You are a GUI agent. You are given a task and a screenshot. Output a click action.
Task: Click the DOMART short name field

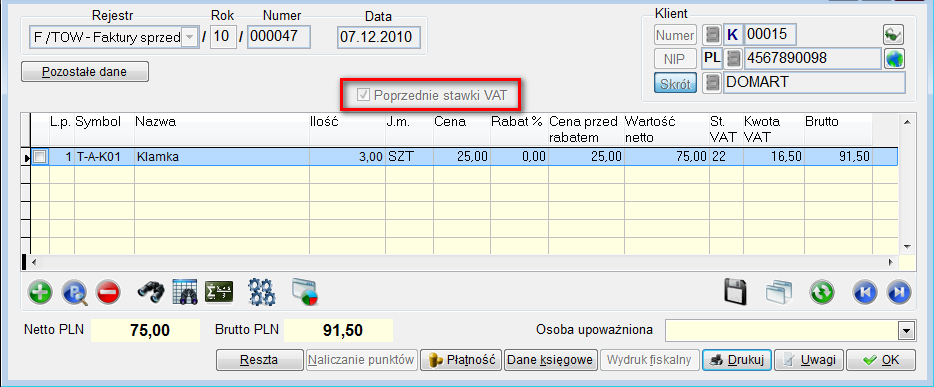814,83
